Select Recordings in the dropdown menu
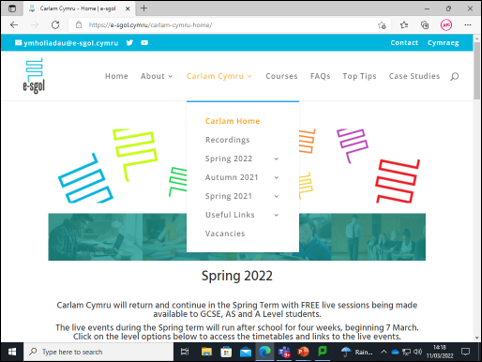Image resolution: width=482 pixels, height=362 pixels. click(227, 140)
